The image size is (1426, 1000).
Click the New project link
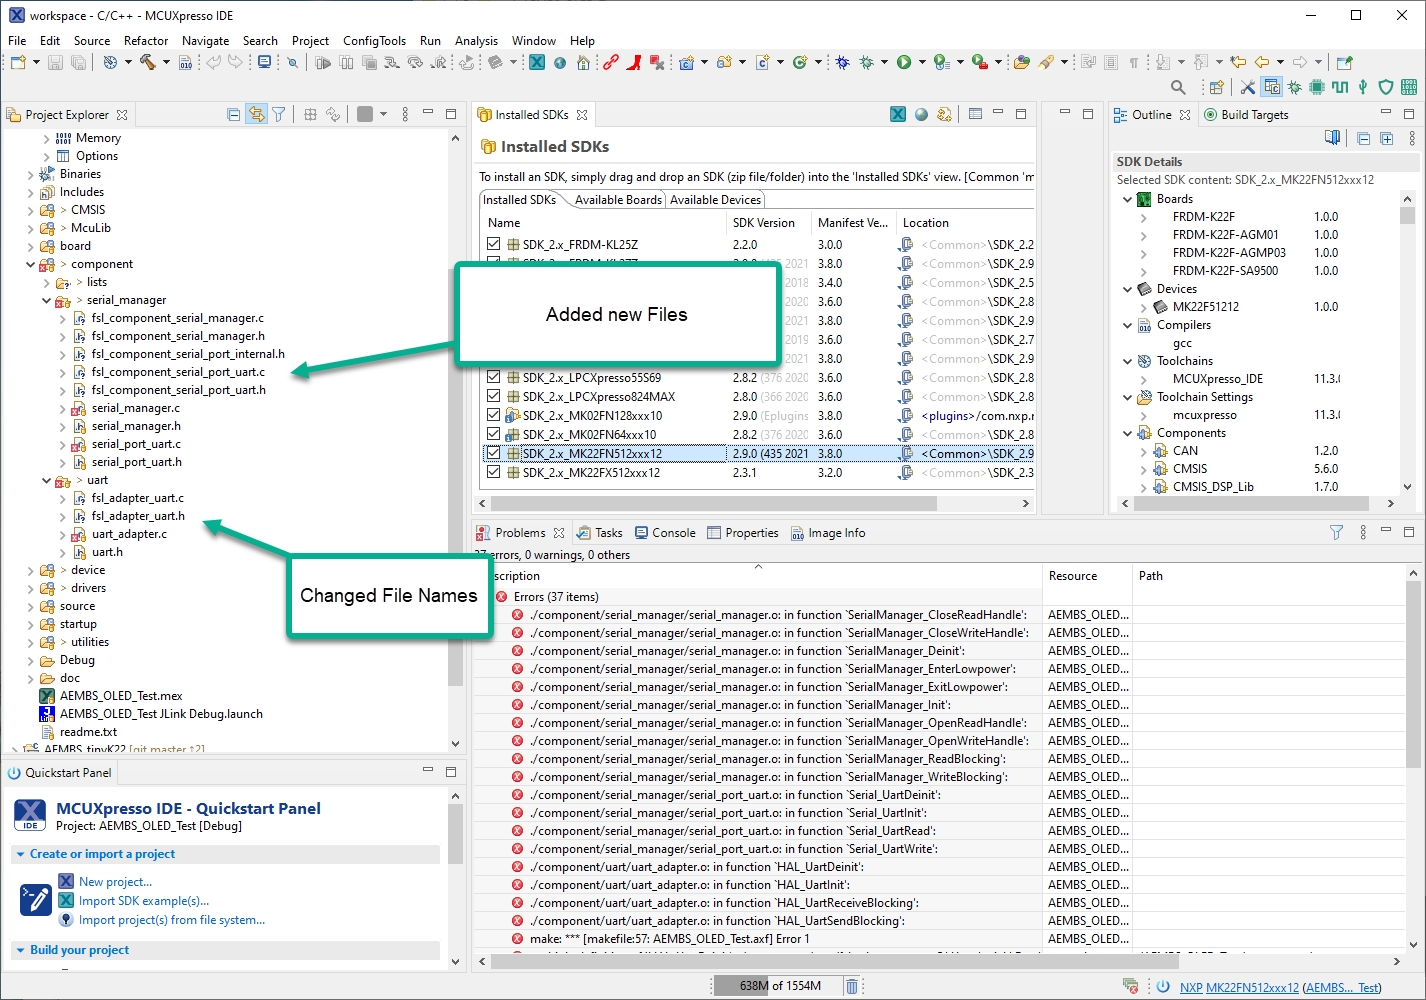coord(115,882)
